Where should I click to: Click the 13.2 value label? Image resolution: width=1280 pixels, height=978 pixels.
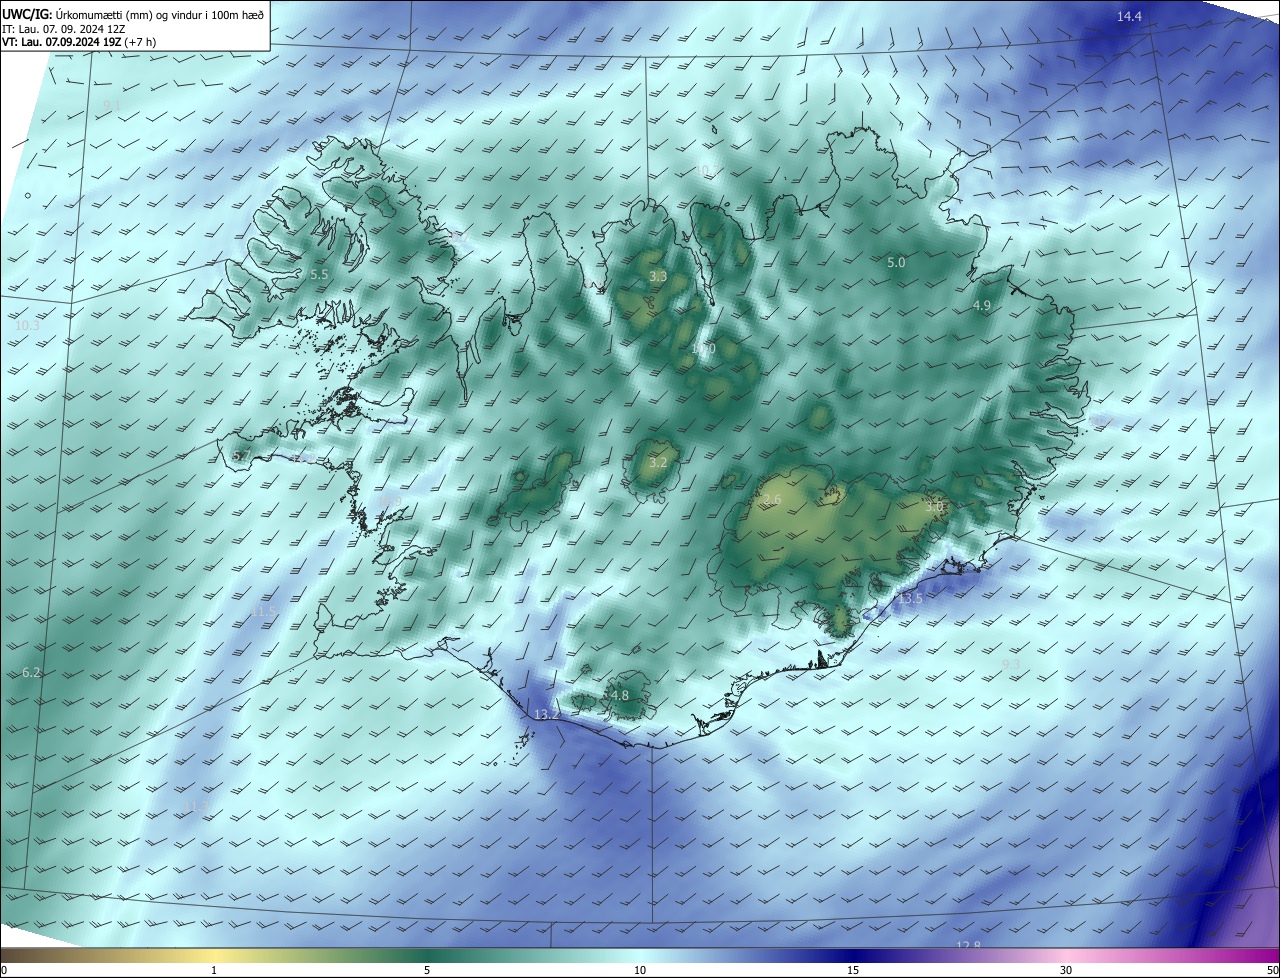(547, 715)
